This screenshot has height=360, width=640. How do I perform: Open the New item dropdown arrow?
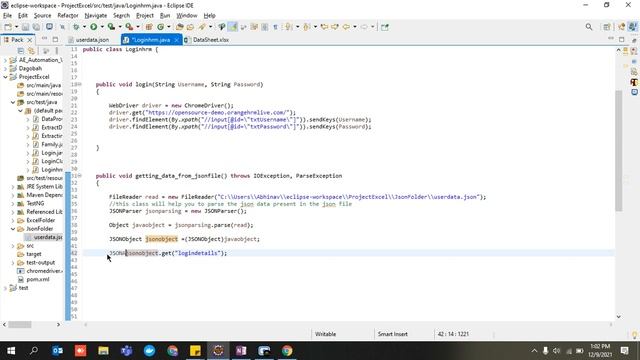point(16,27)
